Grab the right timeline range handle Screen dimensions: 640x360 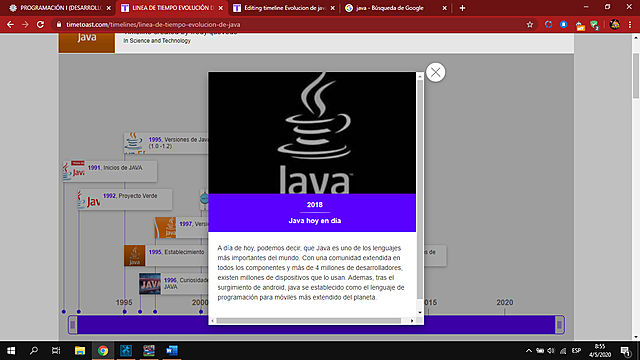coord(560,324)
